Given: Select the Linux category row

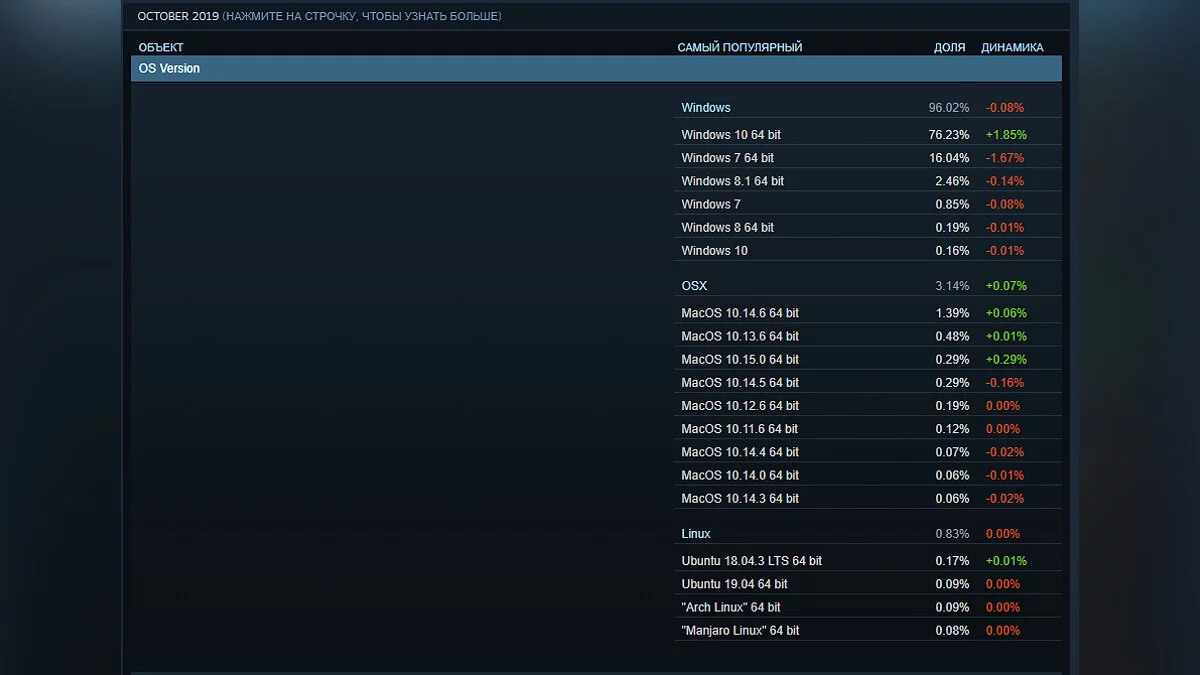Looking at the screenshot, I should 868,533.
